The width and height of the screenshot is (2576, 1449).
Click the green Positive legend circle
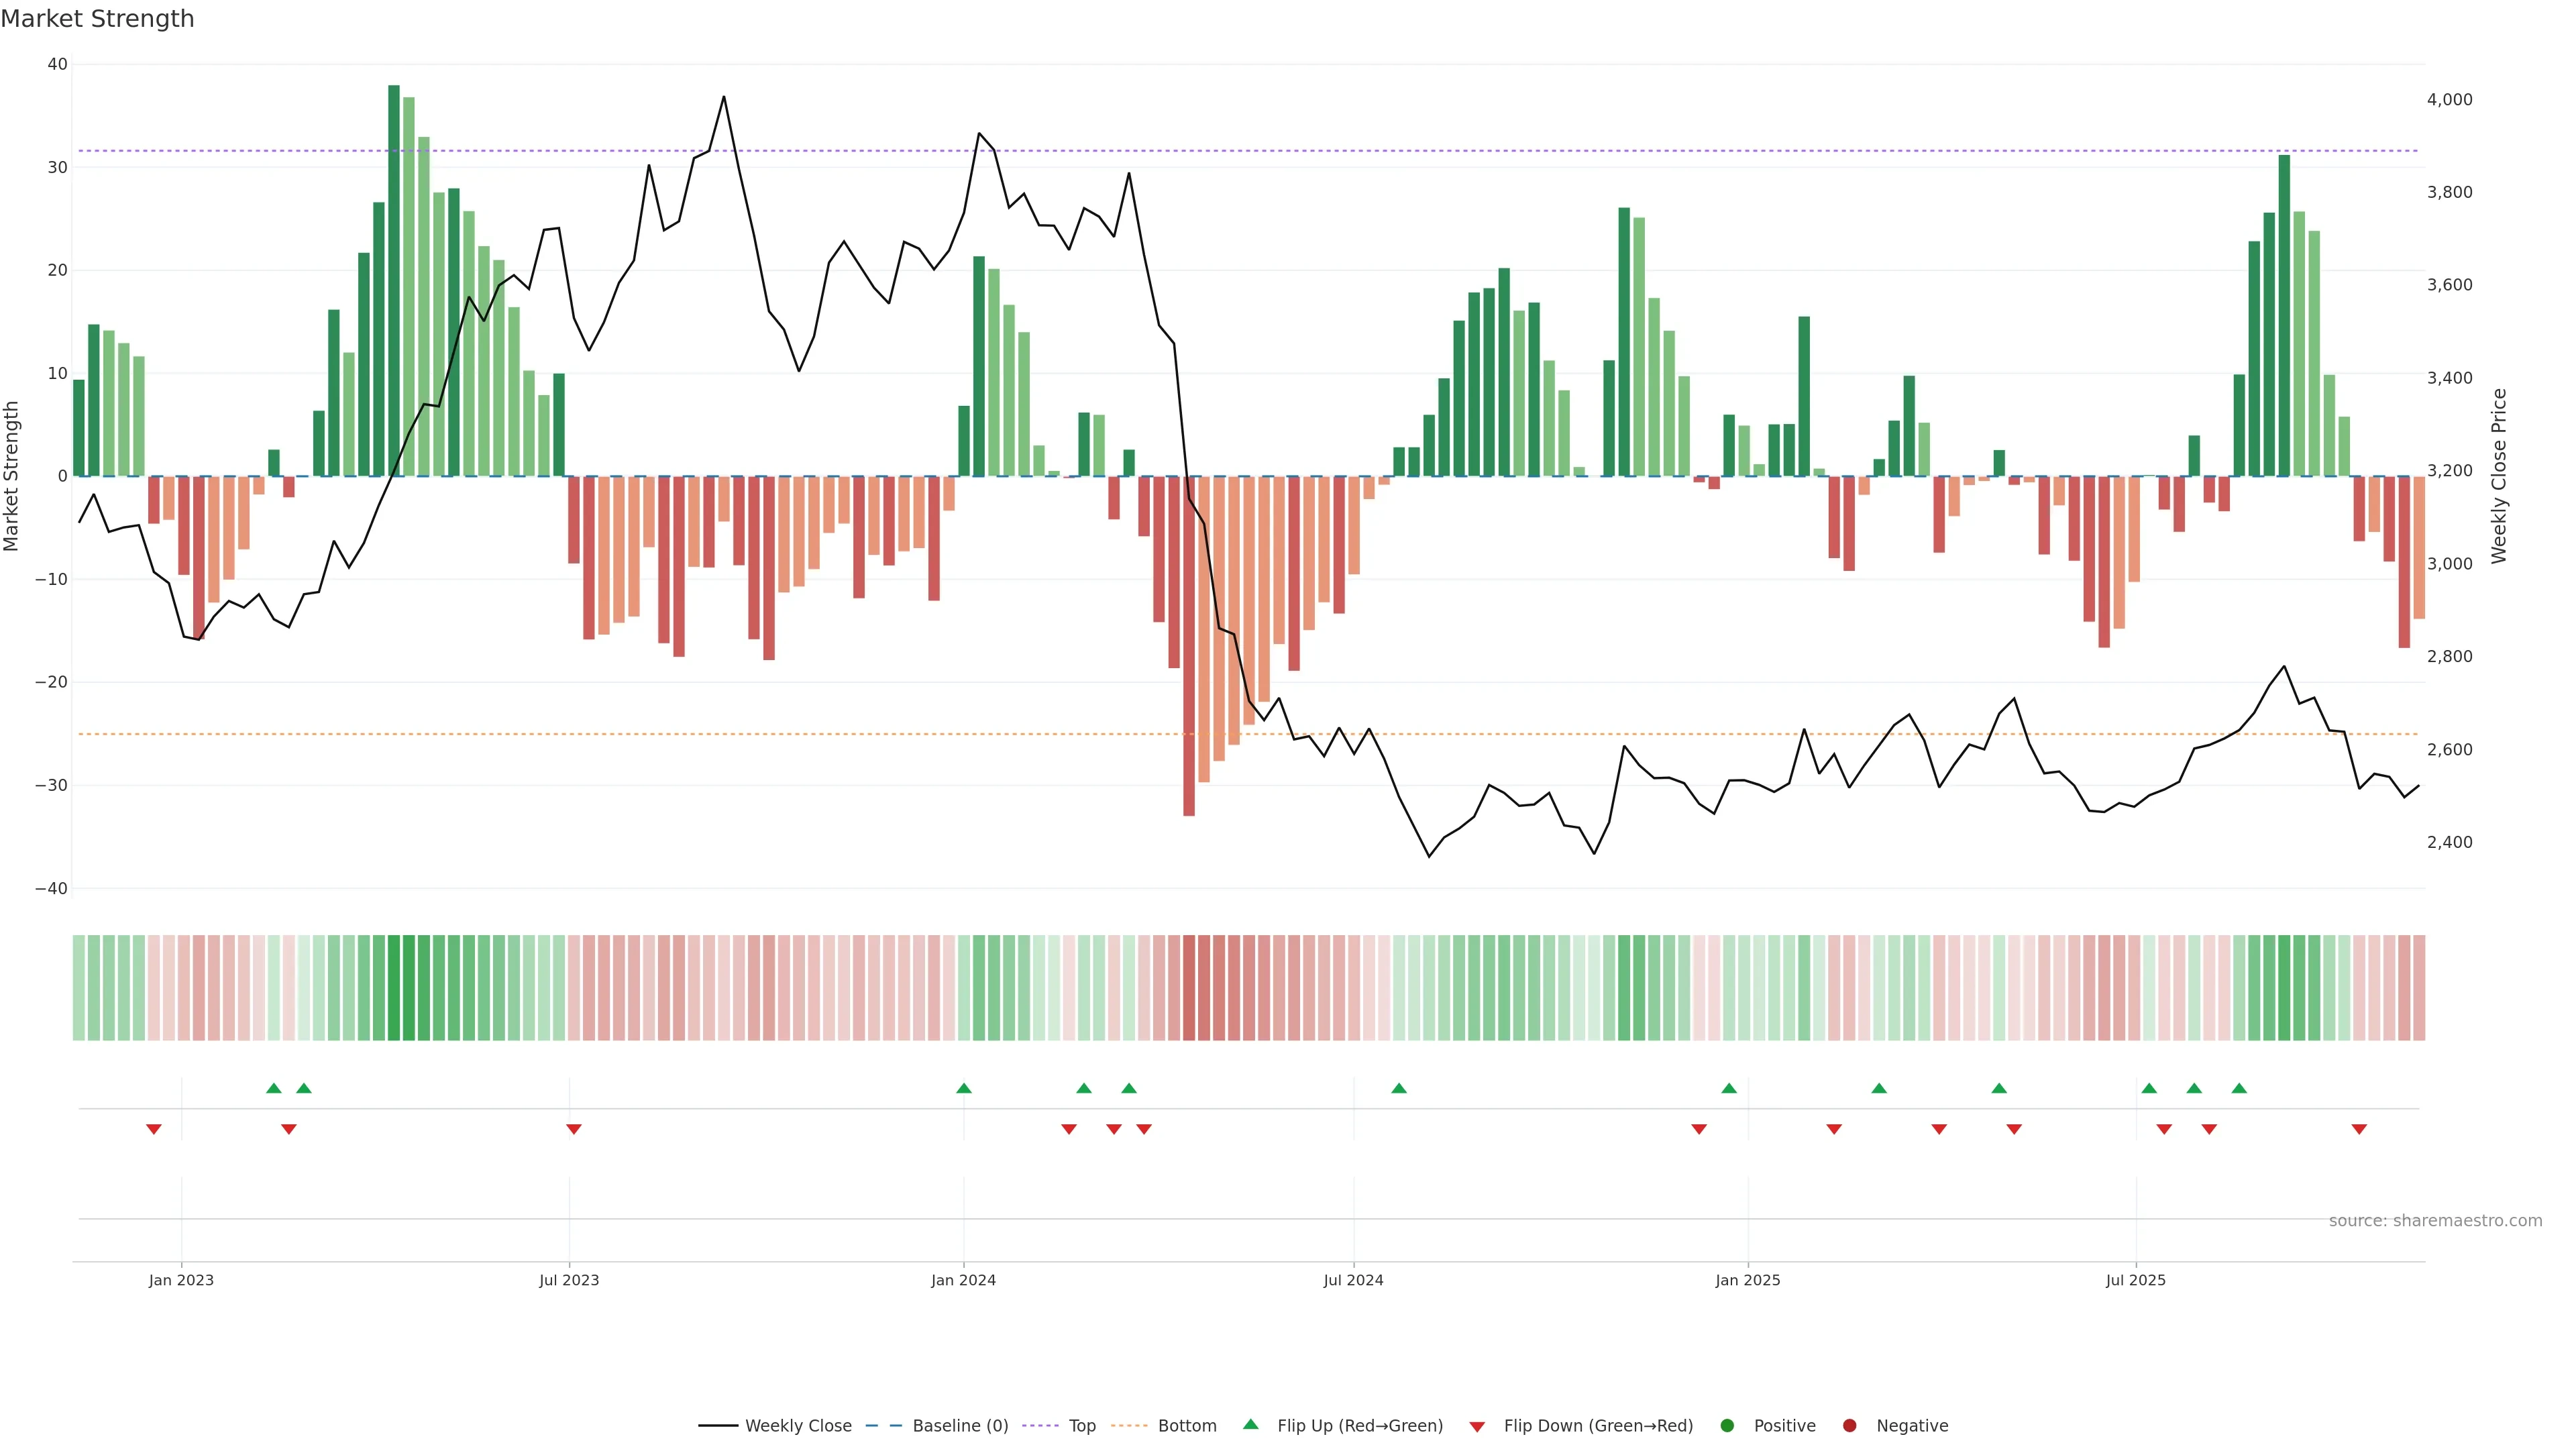(x=1727, y=1425)
